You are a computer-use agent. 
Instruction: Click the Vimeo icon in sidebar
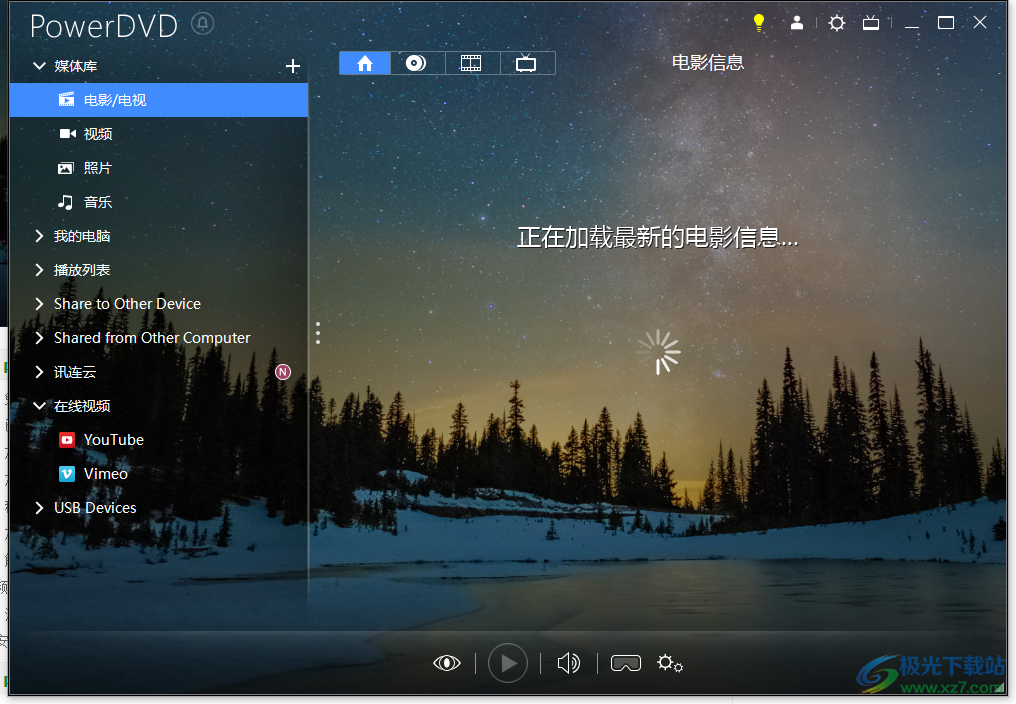[x=67, y=474]
